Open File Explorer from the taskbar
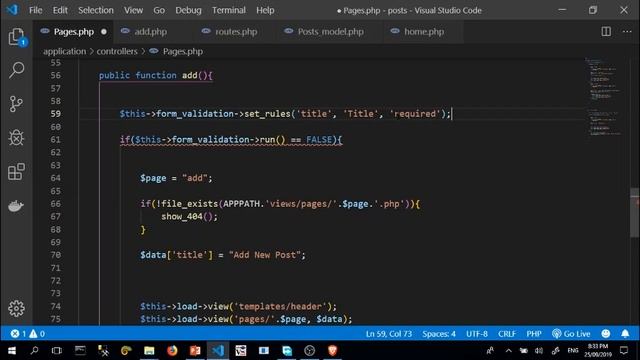The height and width of the screenshot is (360, 640). pos(149,351)
